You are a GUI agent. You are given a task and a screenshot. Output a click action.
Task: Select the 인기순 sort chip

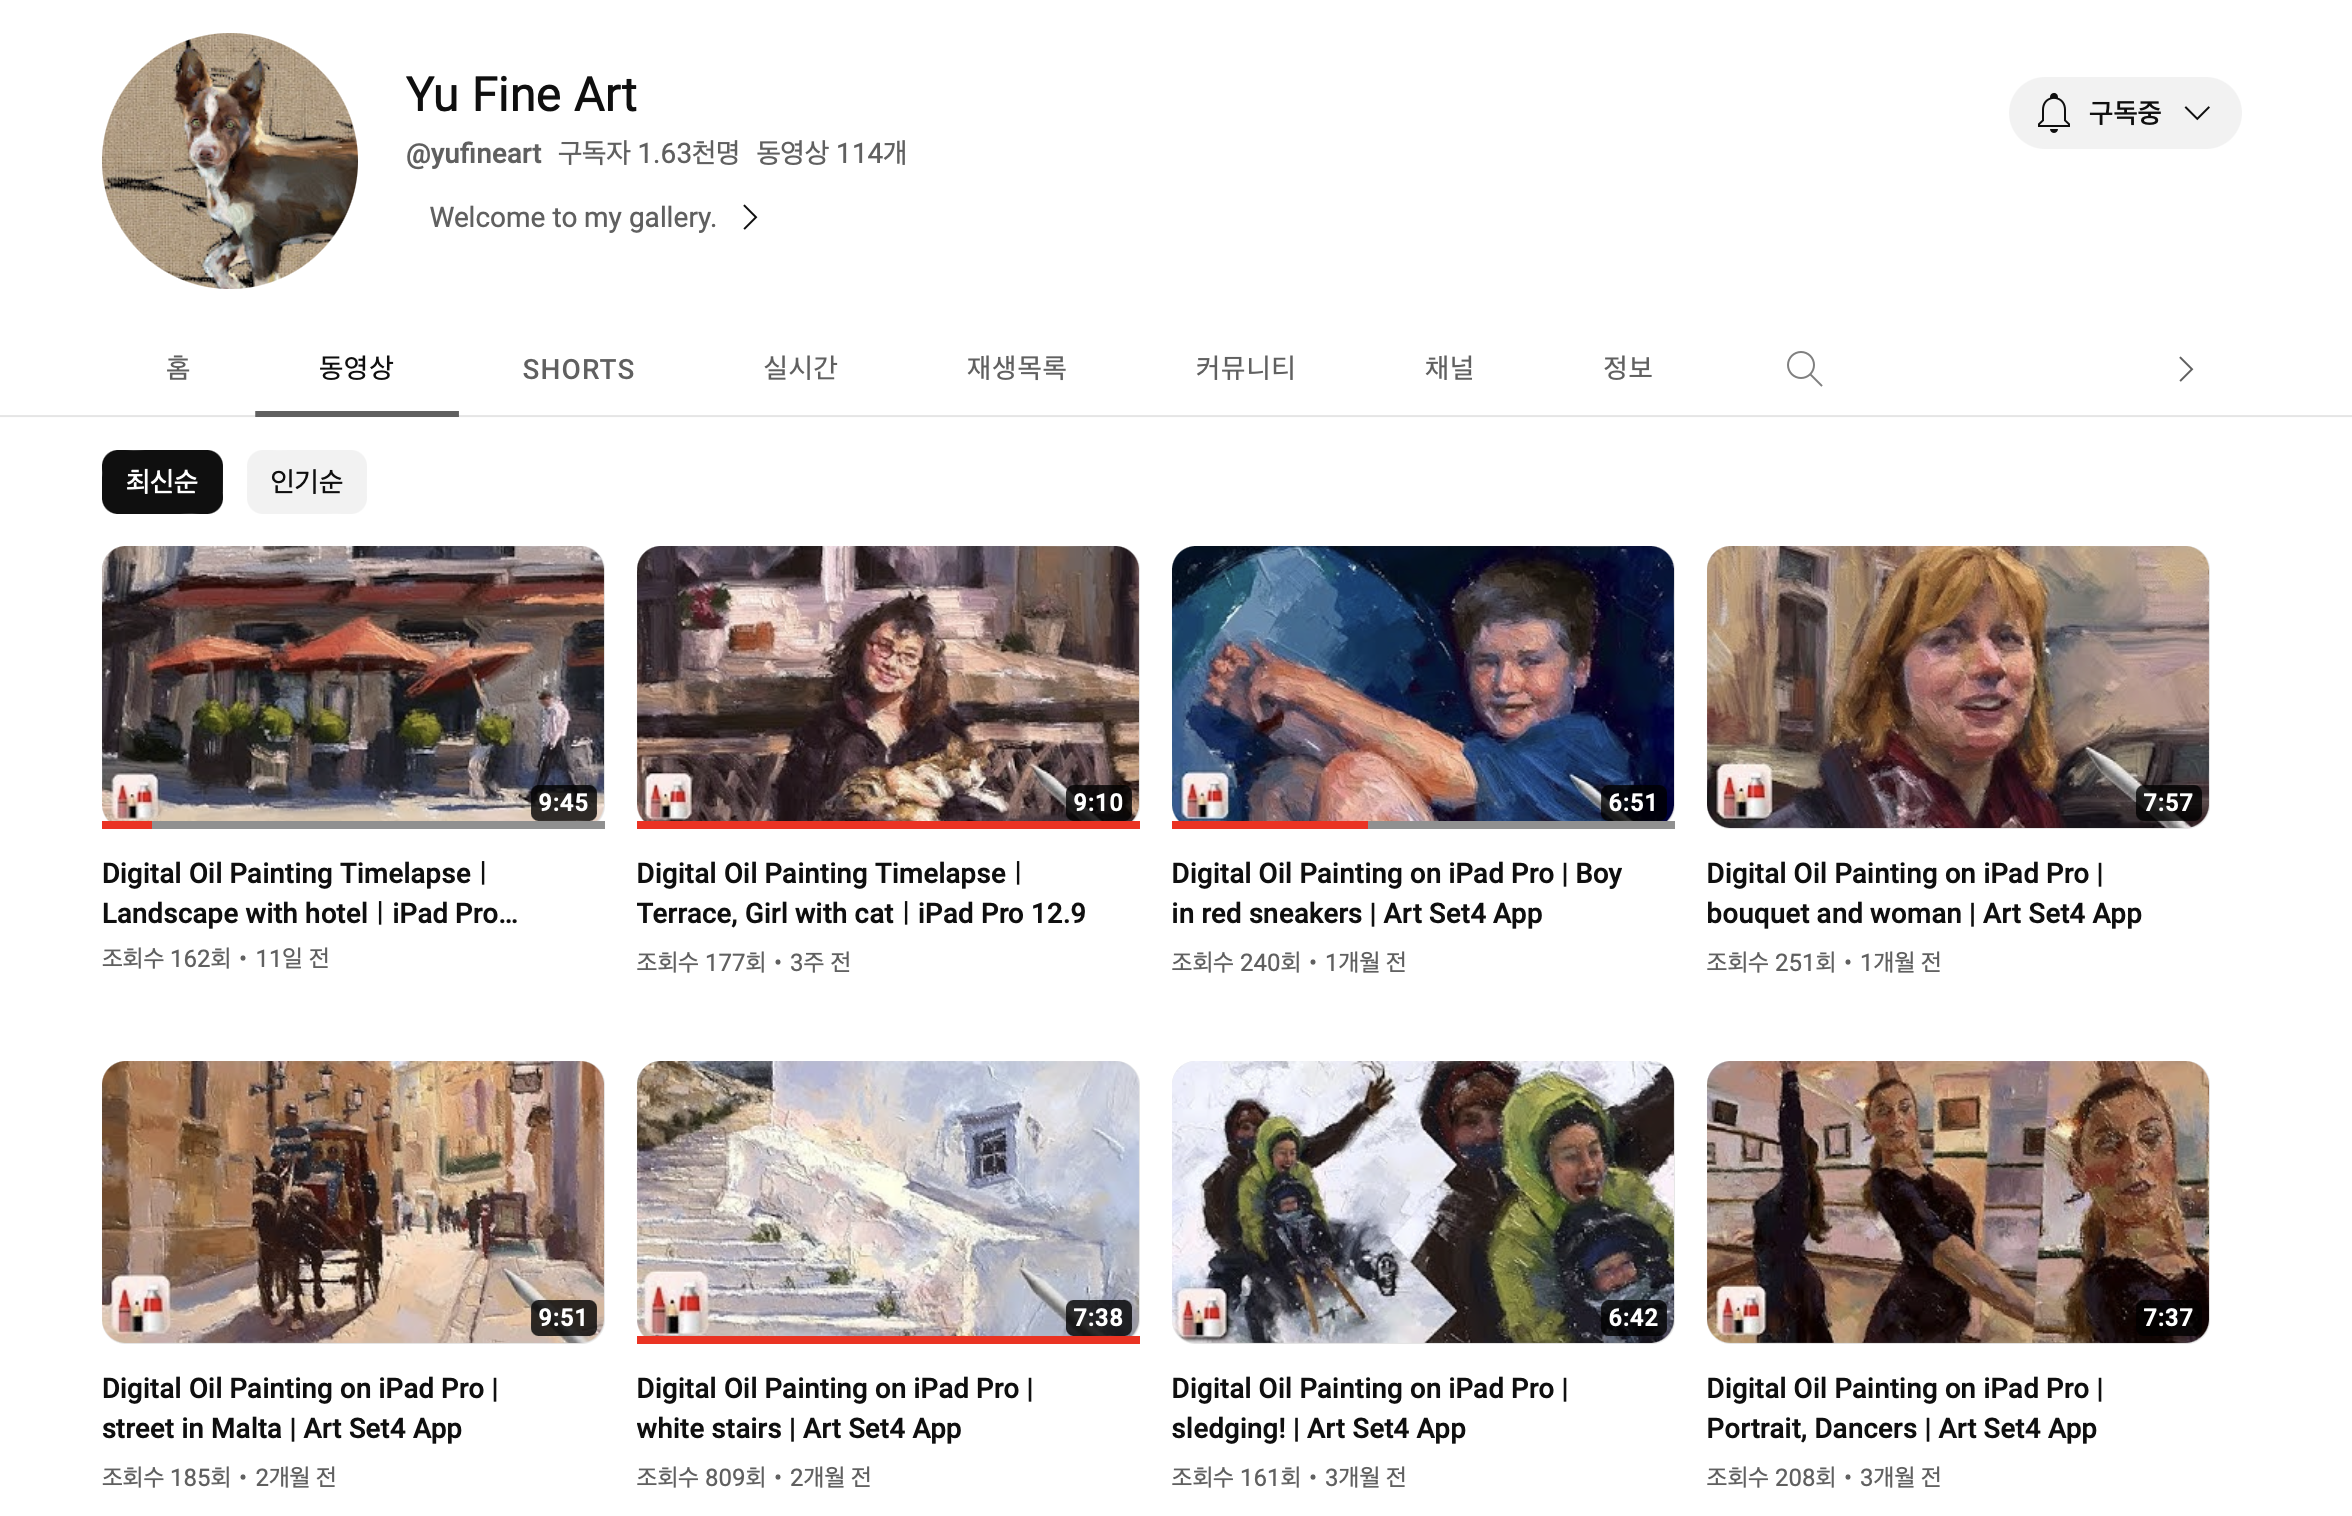tap(306, 482)
